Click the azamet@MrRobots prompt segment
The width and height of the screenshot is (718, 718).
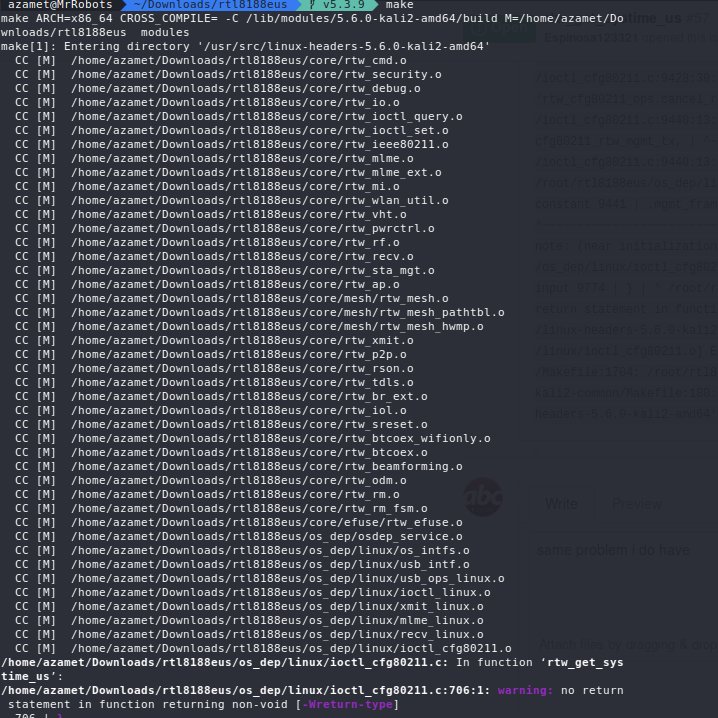(60, 5)
